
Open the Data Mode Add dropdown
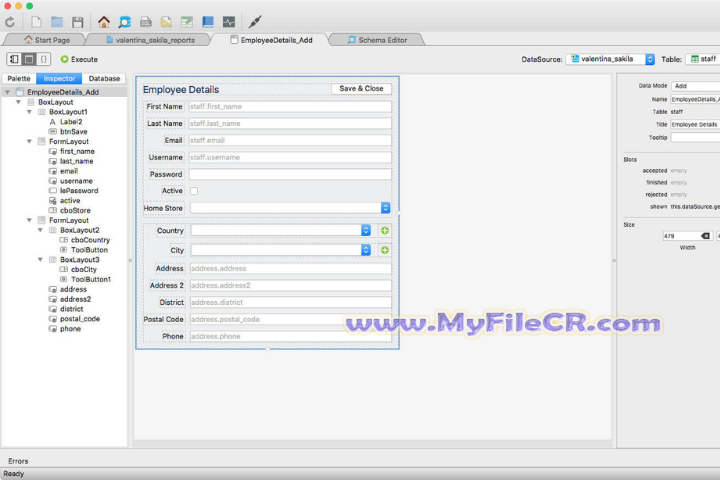696,86
